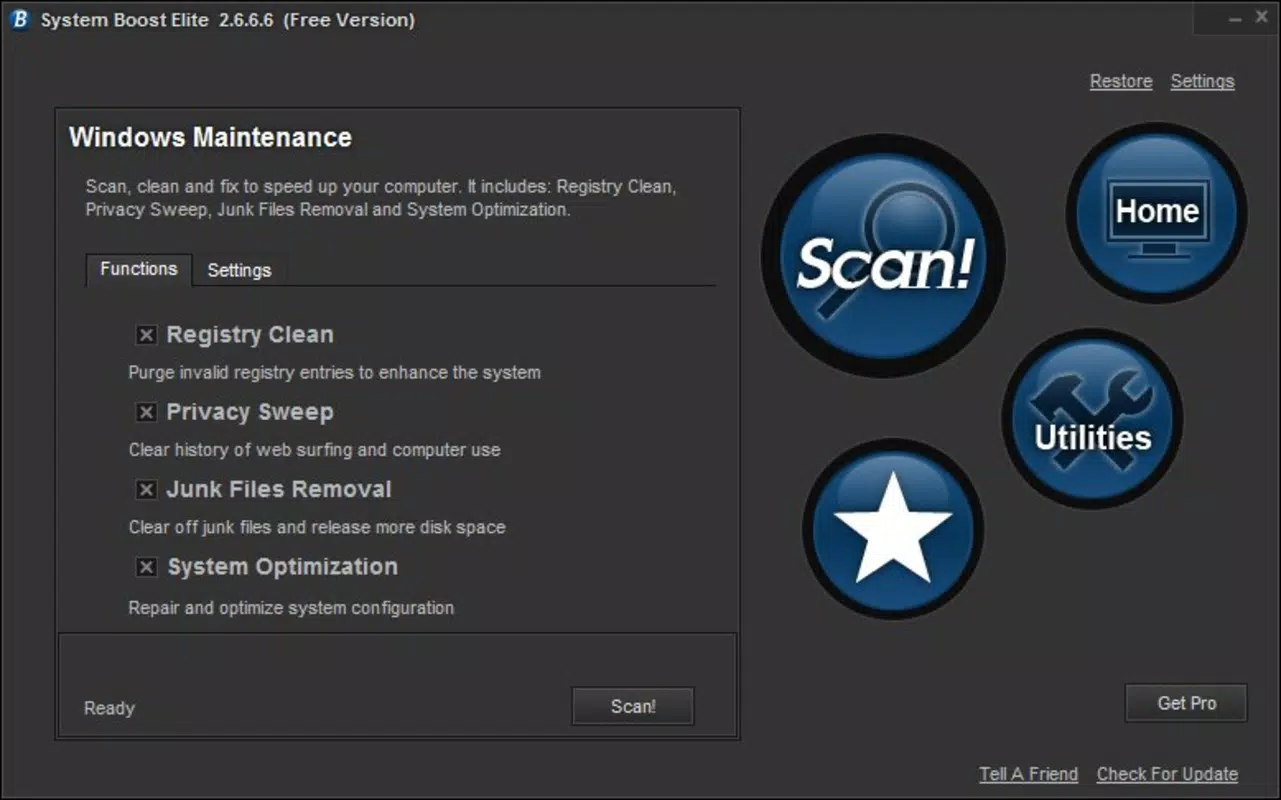Image resolution: width=1281 pixels, height=800 pixels.
Task: Open the Restore link
Action: pos(1121,82)
